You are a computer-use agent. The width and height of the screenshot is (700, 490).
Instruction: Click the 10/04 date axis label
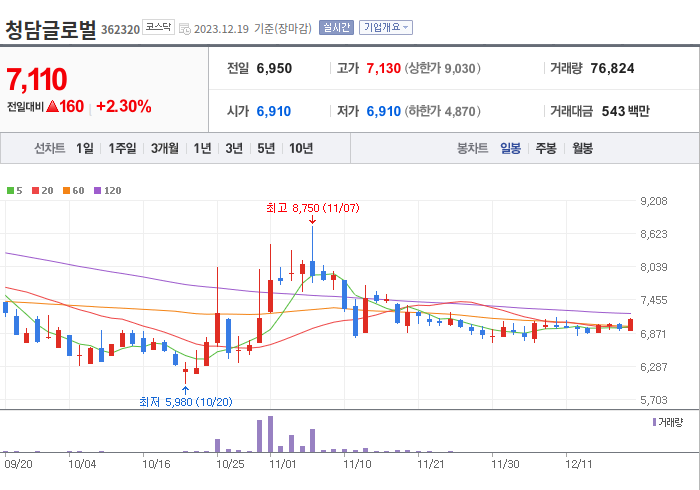82,464
